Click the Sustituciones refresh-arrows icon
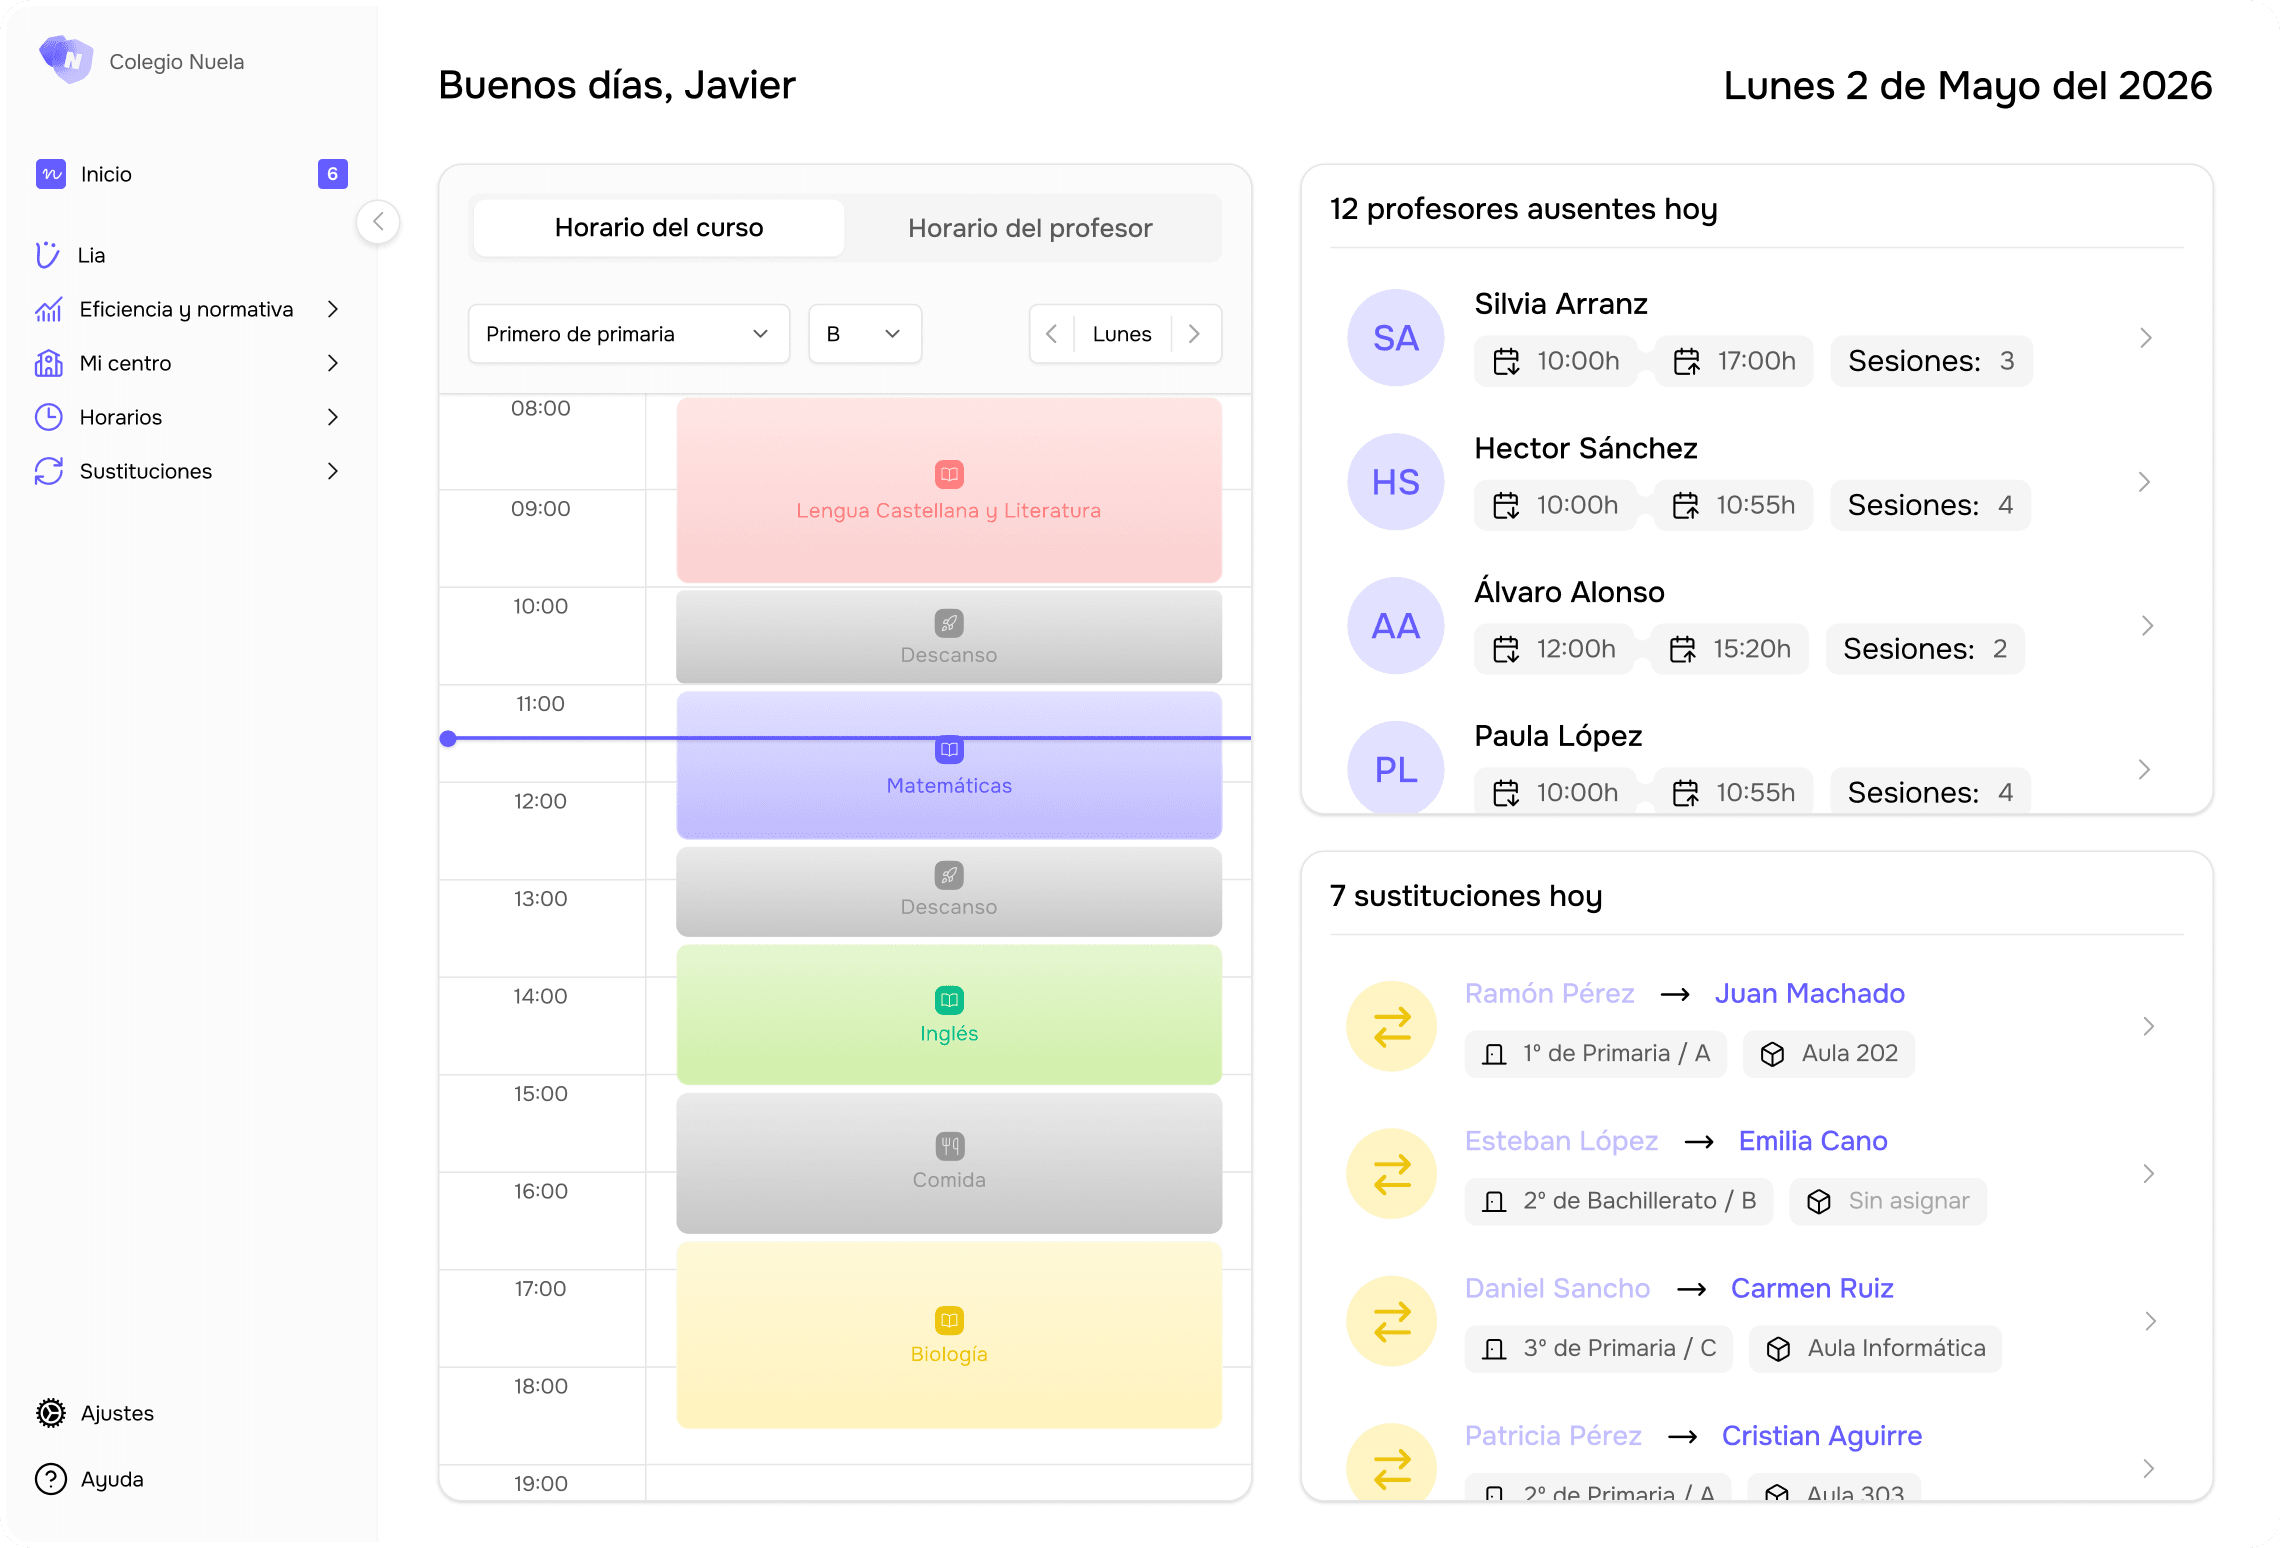The image size is (2280, 1548). pos(49,471)
